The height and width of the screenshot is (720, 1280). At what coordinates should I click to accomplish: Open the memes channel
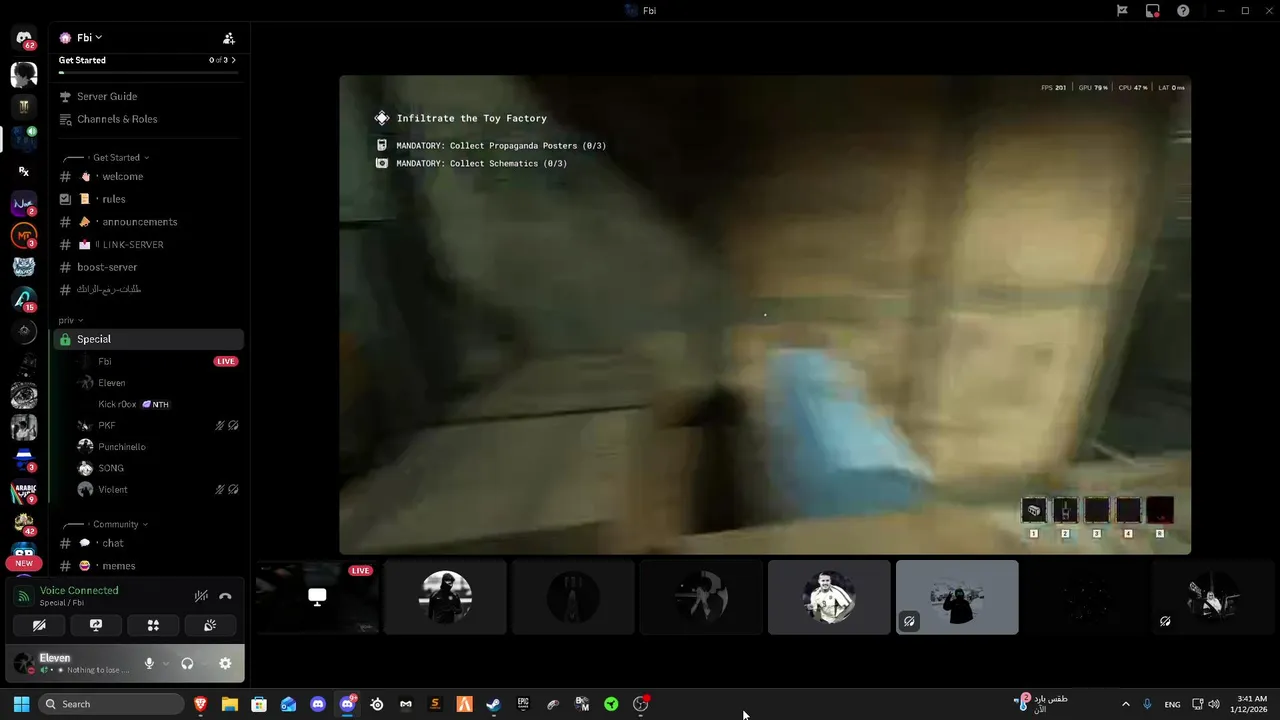click(148, 566)
